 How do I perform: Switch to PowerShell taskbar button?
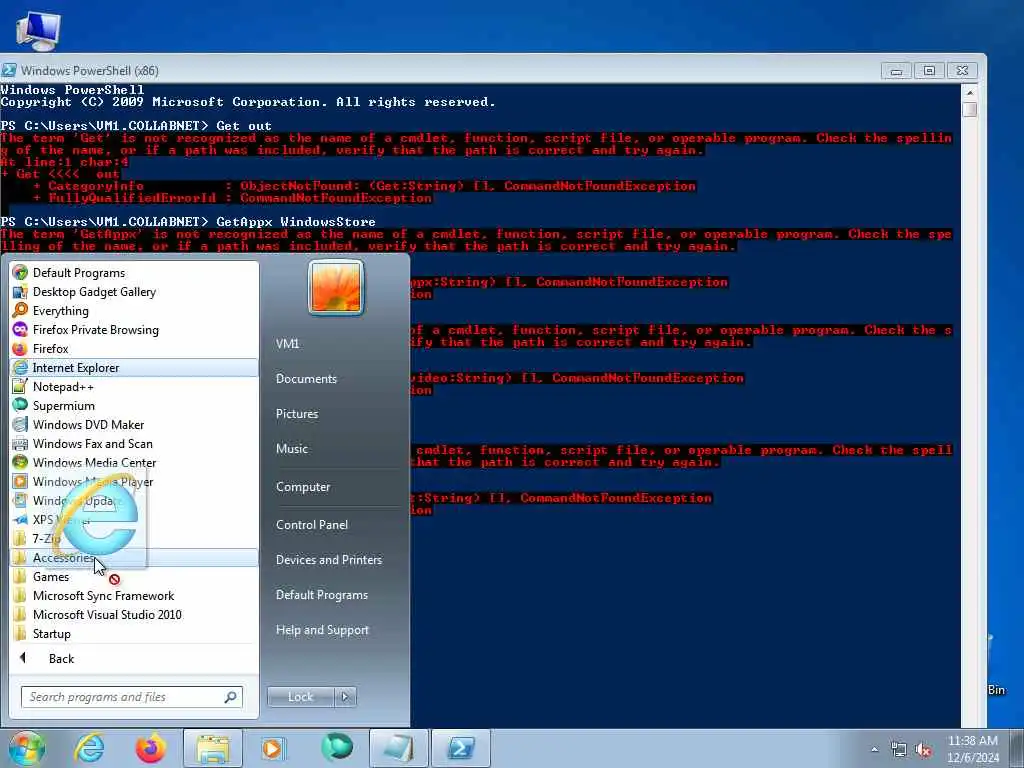(x=460, y=748)
